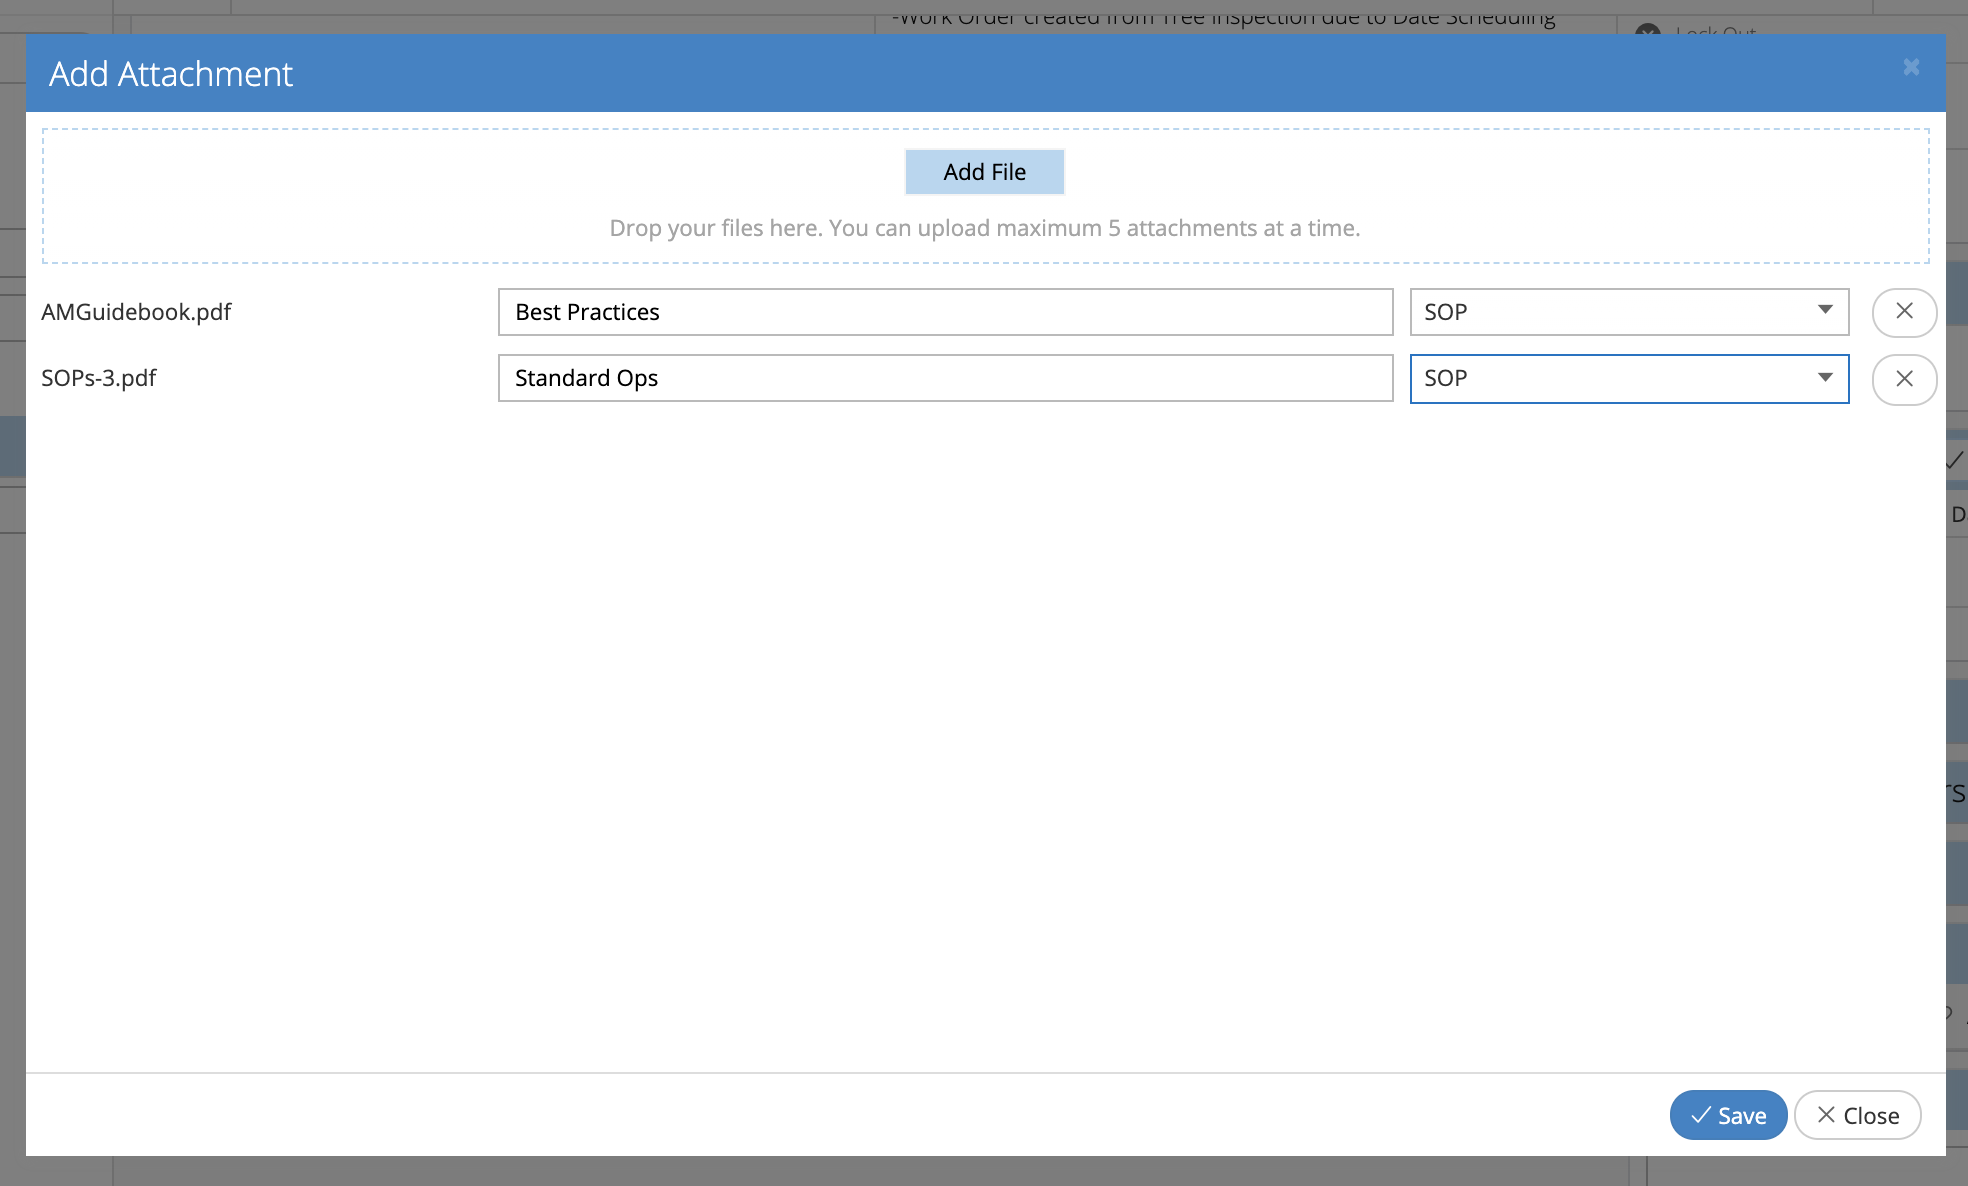Select the SOPs-3.pdf file name
Image resolution: width=1968 pixels, height=1186 pixels.
99,378
